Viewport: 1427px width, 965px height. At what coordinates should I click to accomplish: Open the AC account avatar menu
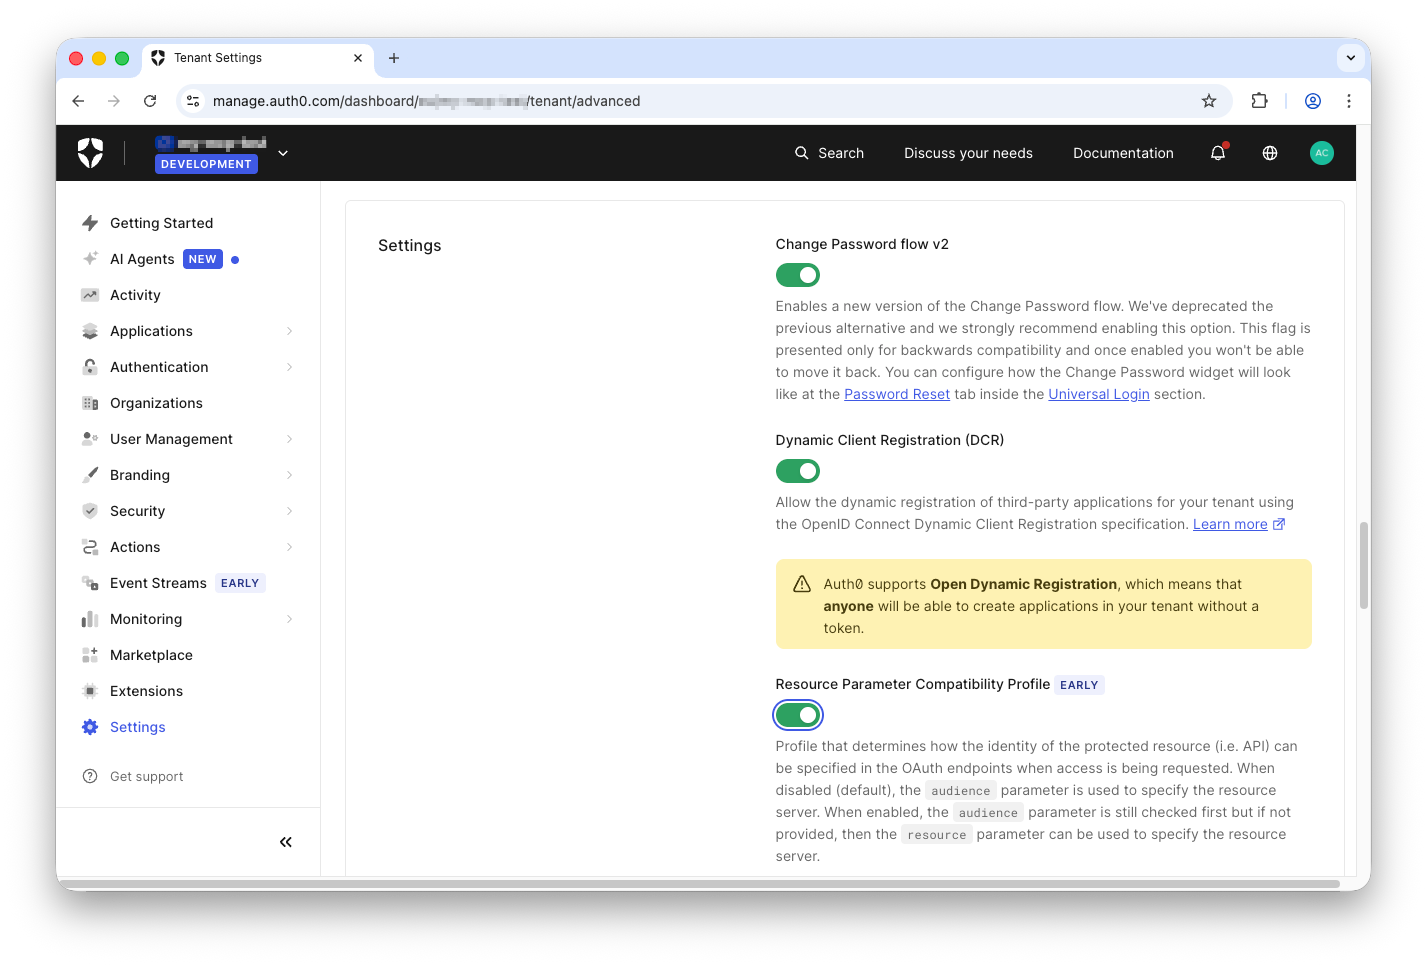1321,152
